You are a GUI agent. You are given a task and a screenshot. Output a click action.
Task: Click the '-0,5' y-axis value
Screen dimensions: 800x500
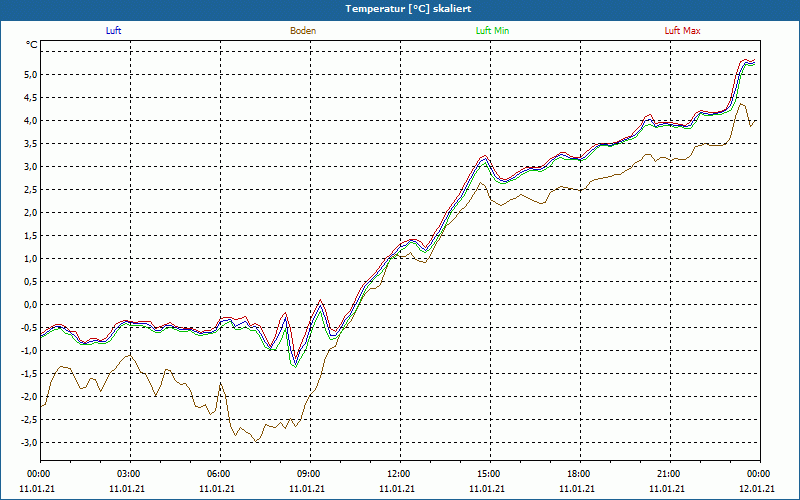29,328
